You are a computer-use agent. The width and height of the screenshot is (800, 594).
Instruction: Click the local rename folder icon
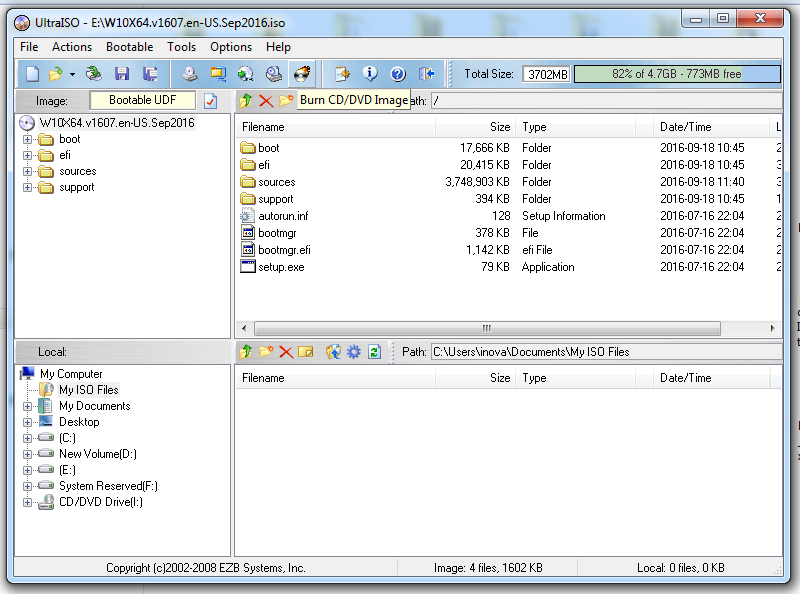point(306,352)
